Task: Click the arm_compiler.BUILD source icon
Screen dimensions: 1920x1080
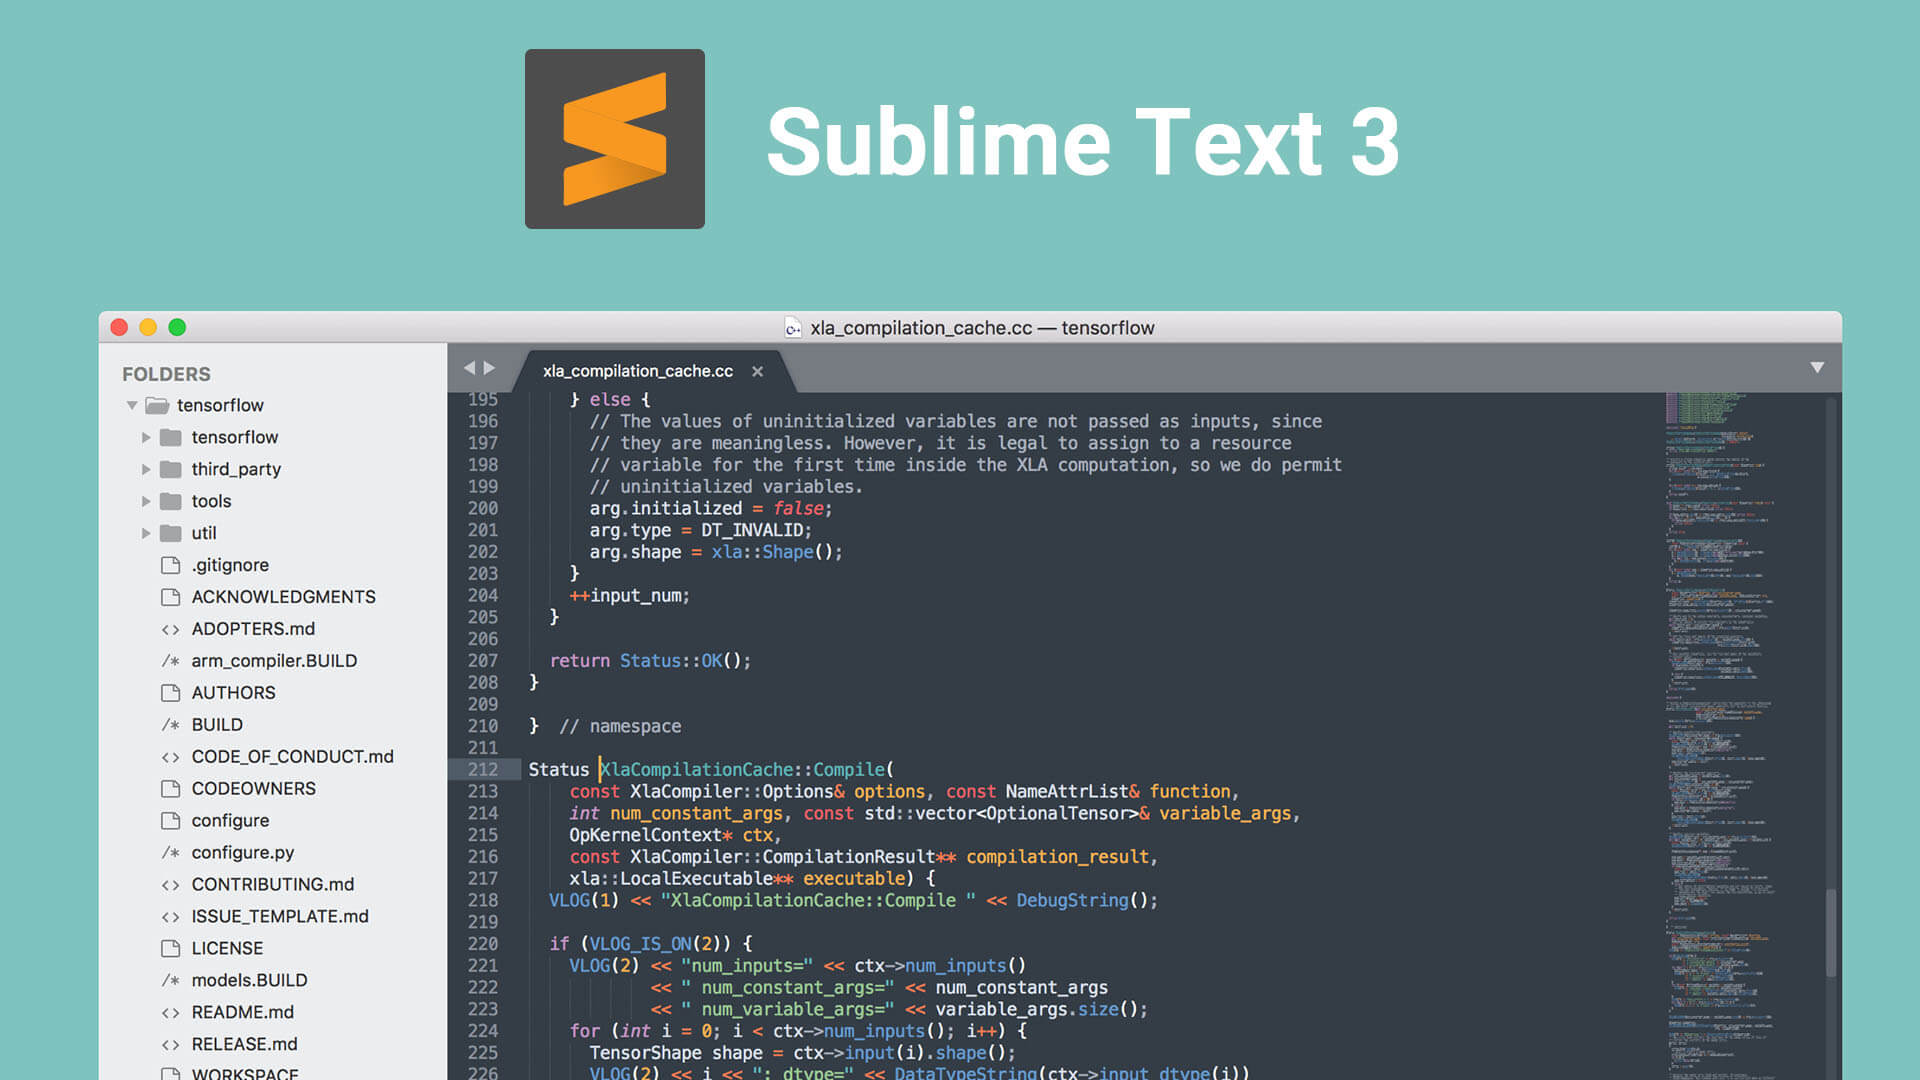Action: 171,661
